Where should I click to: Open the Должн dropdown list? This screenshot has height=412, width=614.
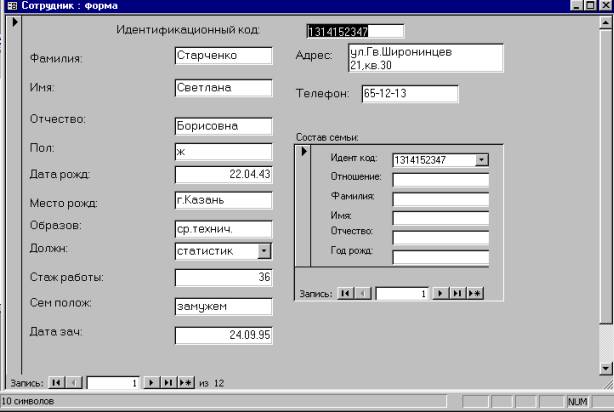264,251
